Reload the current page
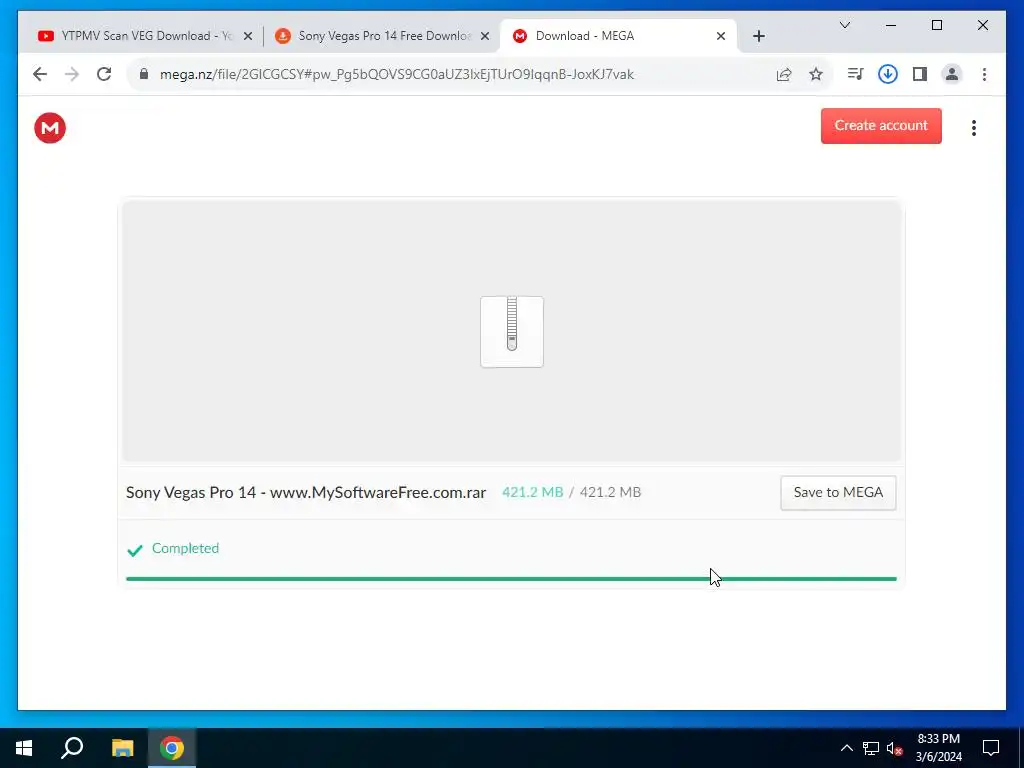This screenshot has height=768, width=1024. tap(104, 74)
